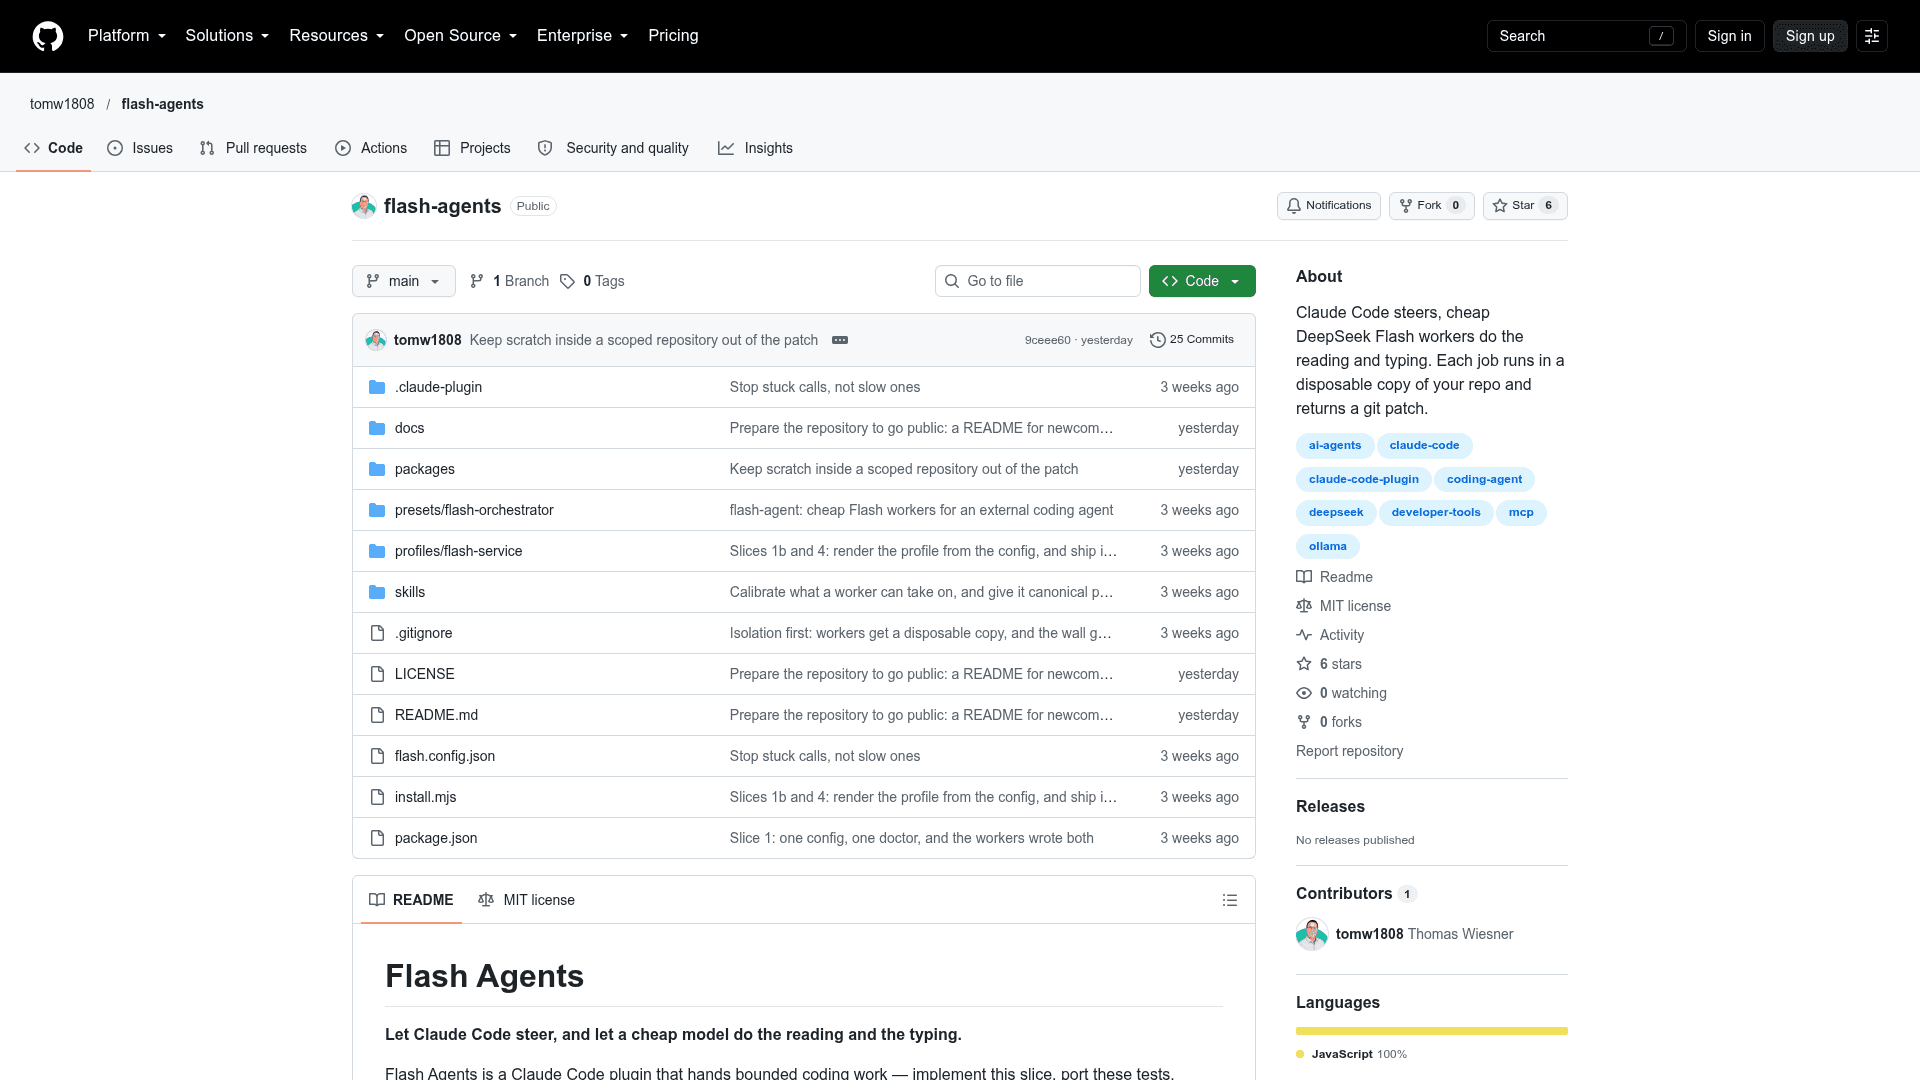Click the Activity pulse icon
The width and height of the screenshot is (1920, 1080).
click(1304, 635)
